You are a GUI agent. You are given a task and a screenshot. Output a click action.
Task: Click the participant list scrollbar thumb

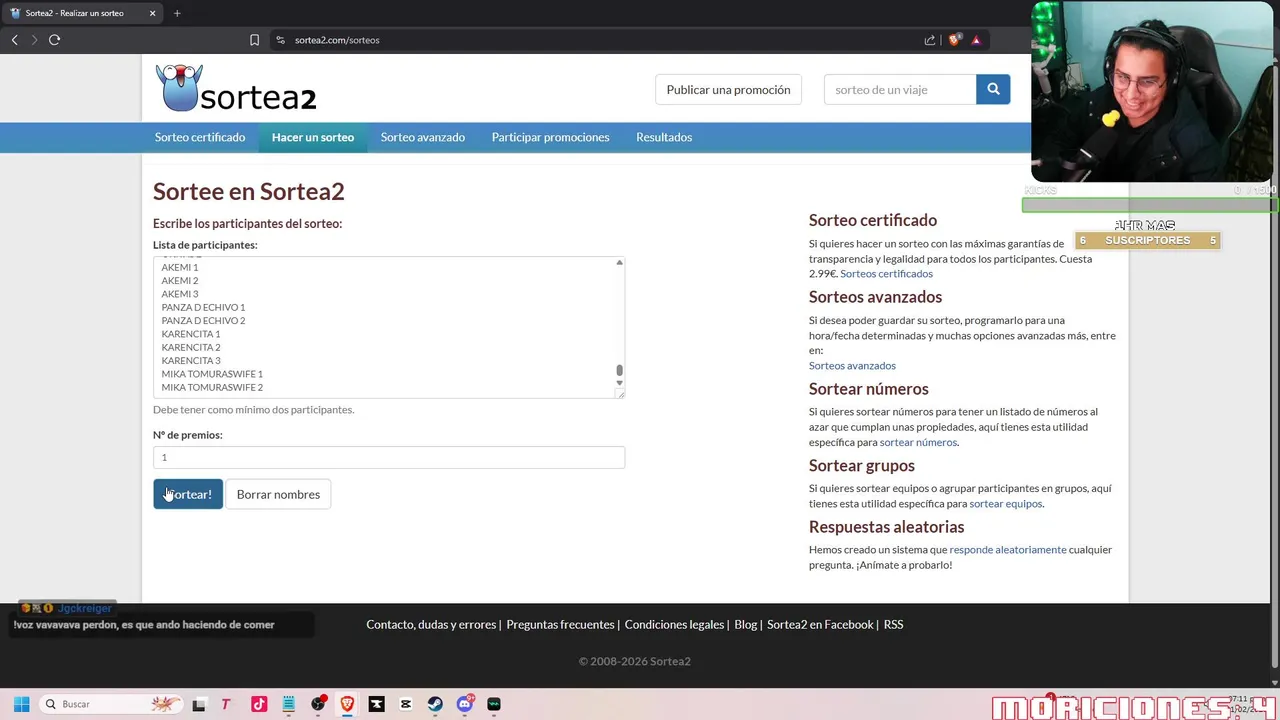click(619, 371)
